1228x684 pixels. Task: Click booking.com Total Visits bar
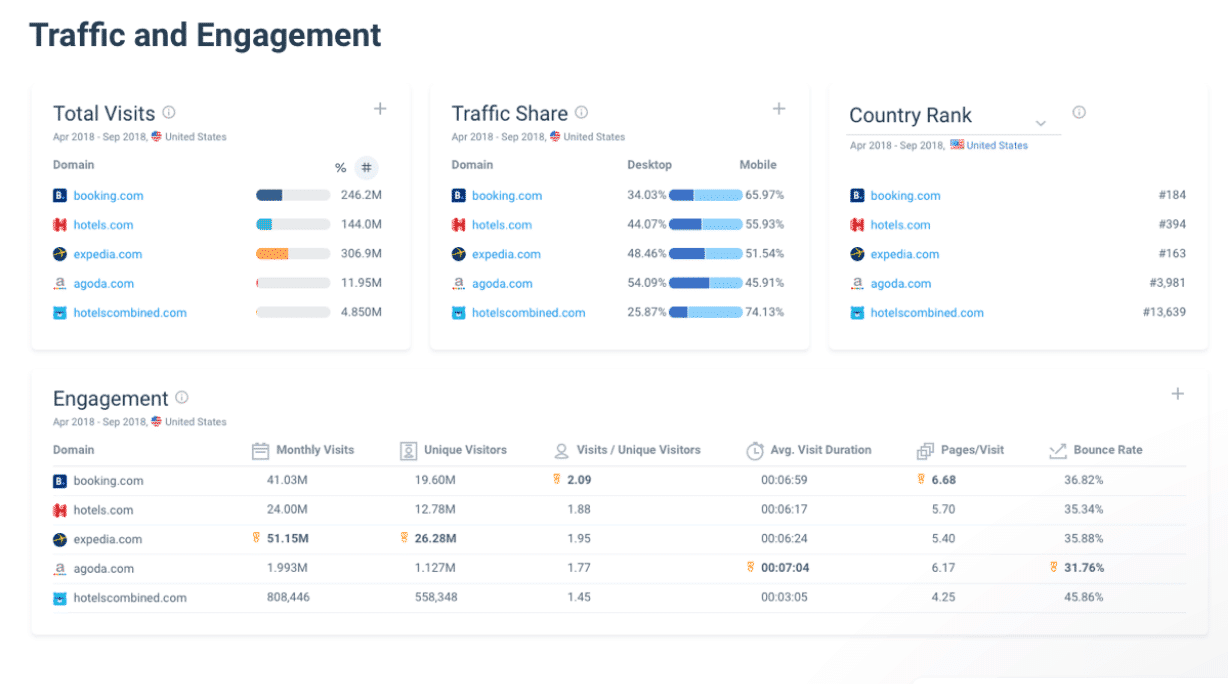tap(293, 196)
